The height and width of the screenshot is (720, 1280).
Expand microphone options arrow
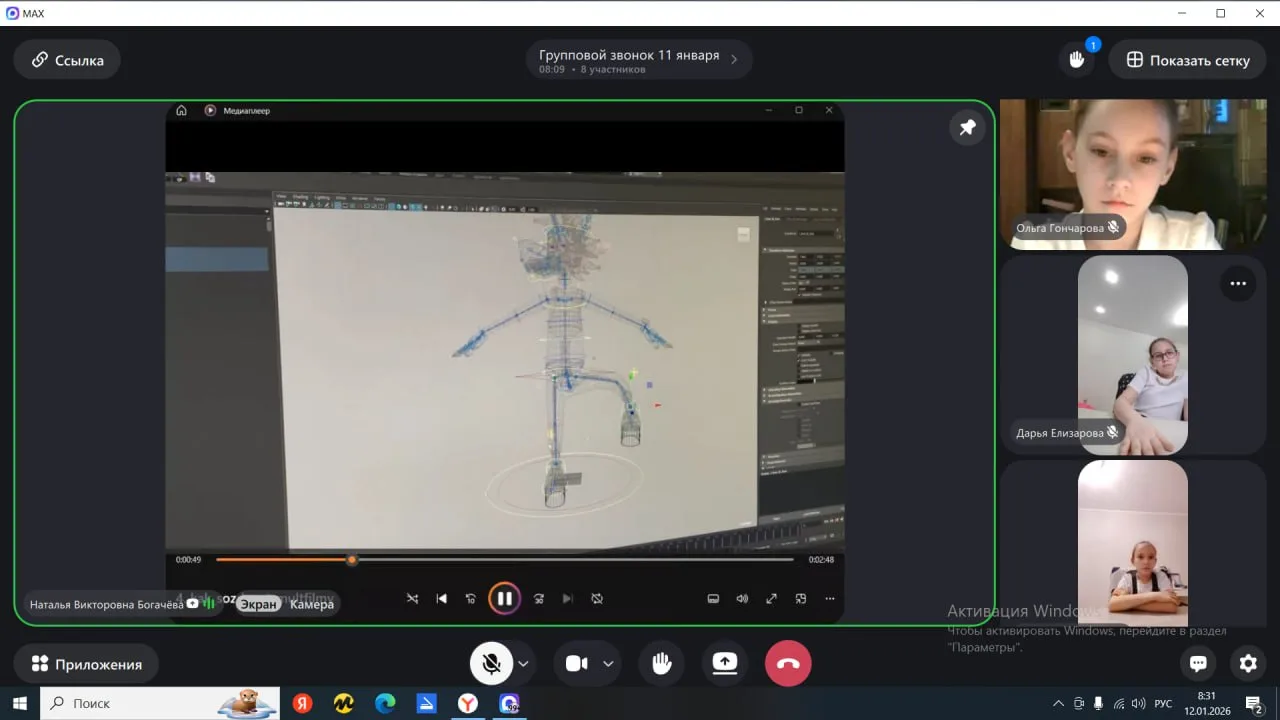523,664
